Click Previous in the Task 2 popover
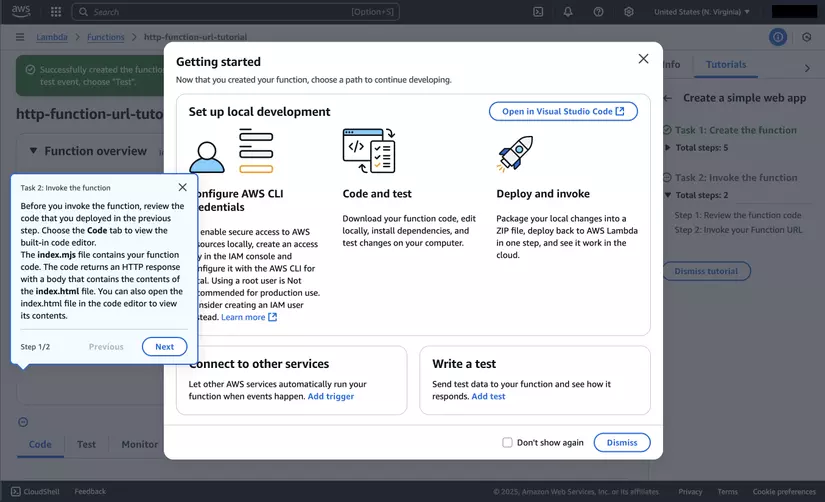 click(x=106, y=347)
